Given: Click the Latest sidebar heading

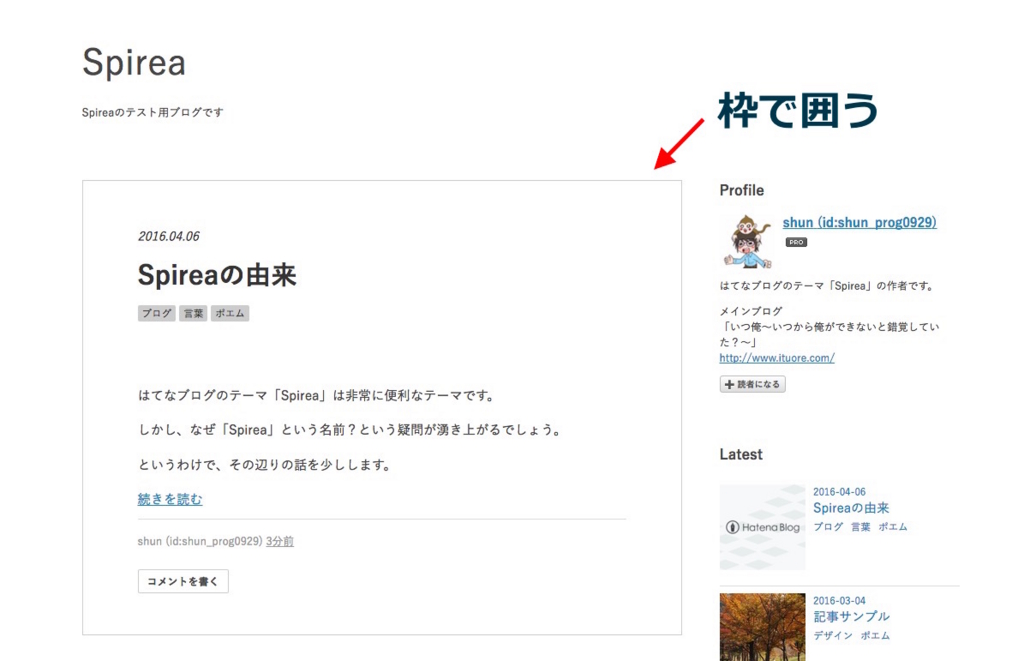Looking at the screenshot, I should [741, 455].
